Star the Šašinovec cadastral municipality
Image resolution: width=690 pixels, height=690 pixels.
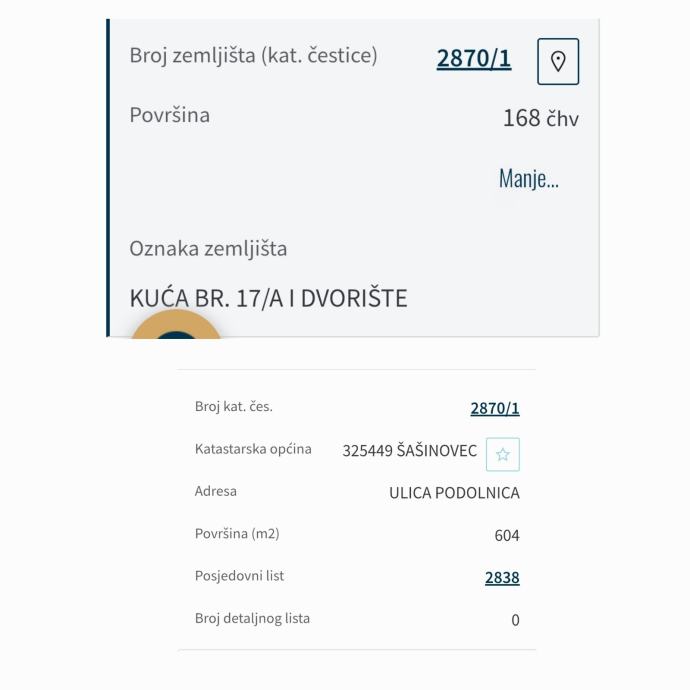(503, 454)
